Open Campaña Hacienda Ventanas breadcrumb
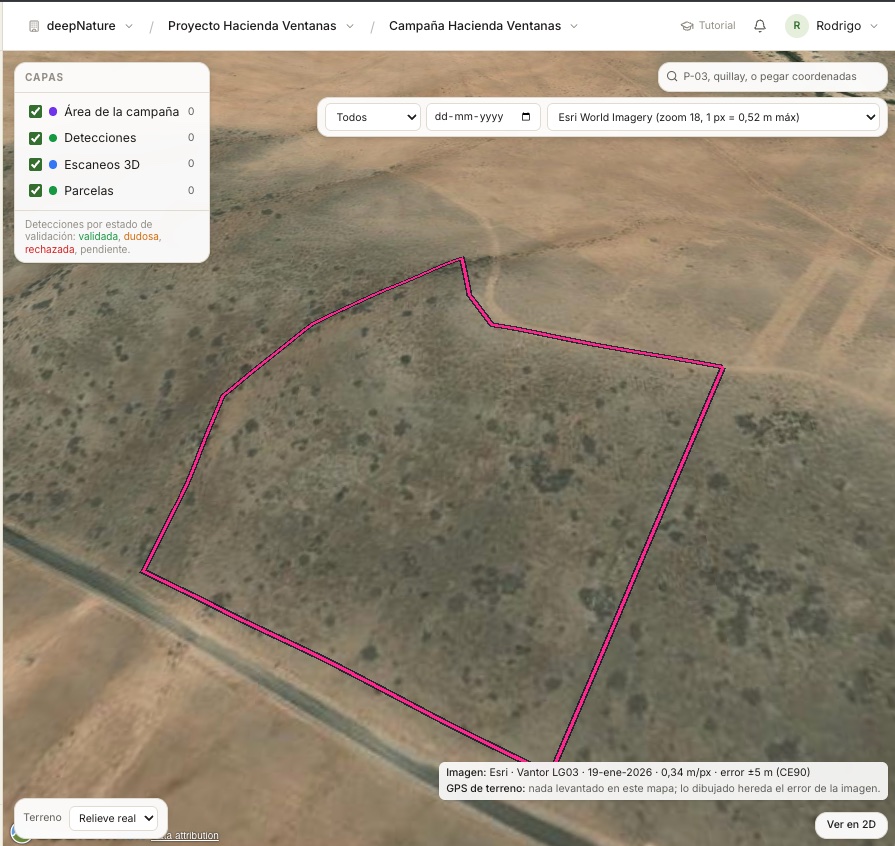This screenshot has height=846, width=895. pyautogui.click(x=475, y=26)
